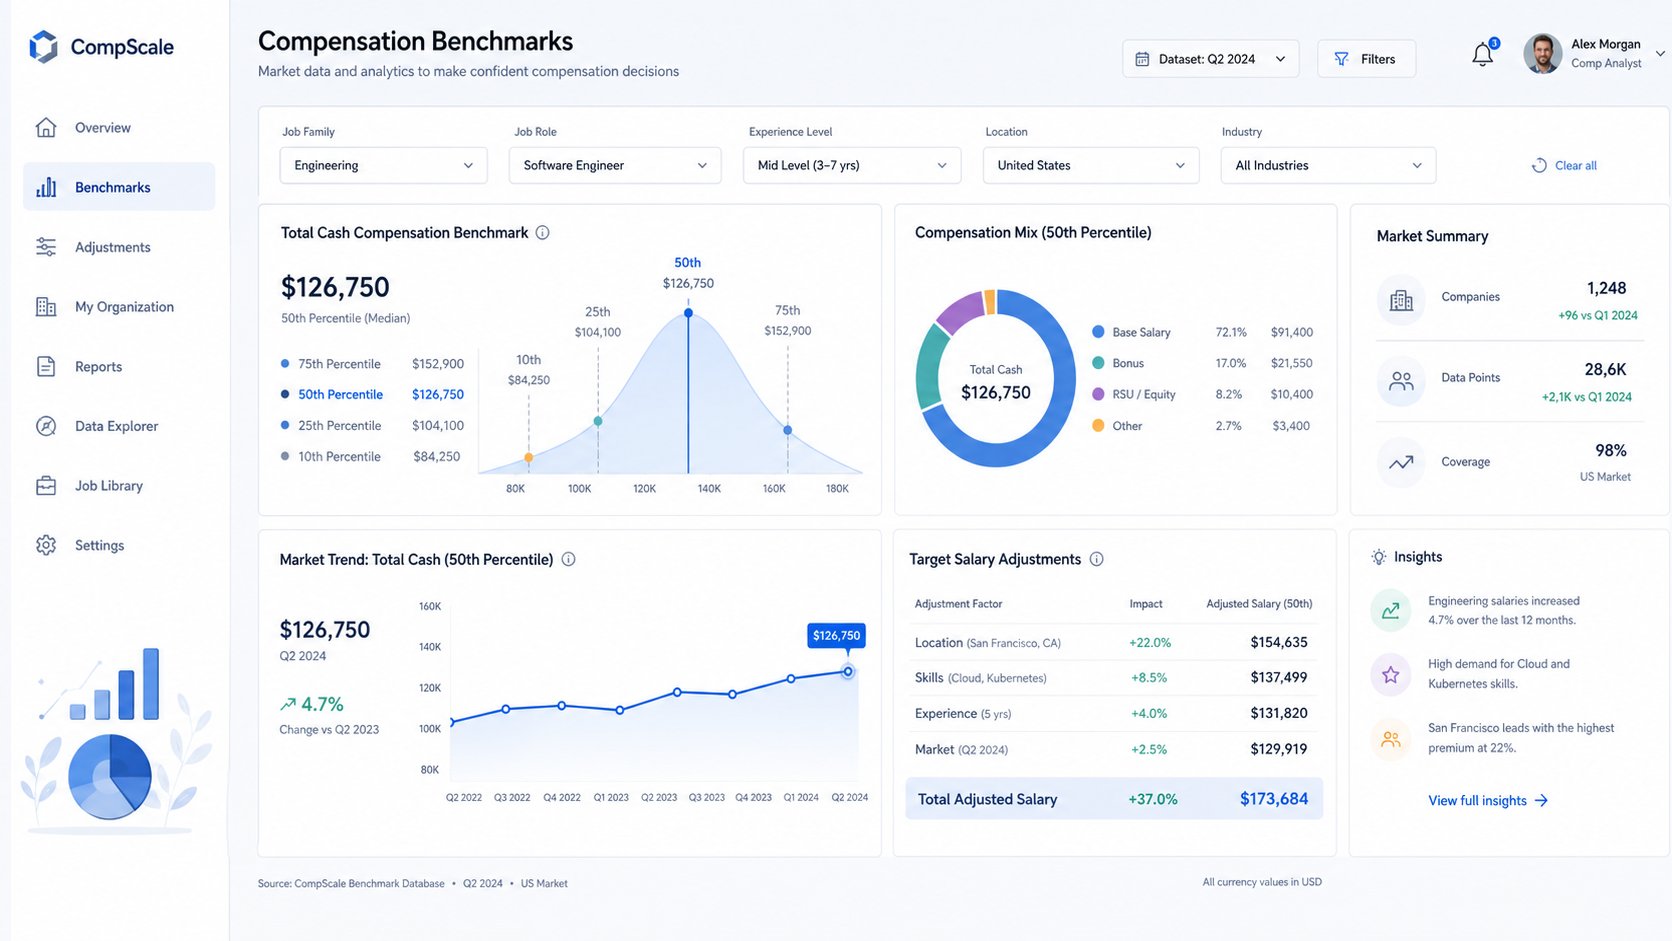This screenshot has width=1672, height=941.
Task: Click the Data Explorer compass icon
Action: click(46, 426)
